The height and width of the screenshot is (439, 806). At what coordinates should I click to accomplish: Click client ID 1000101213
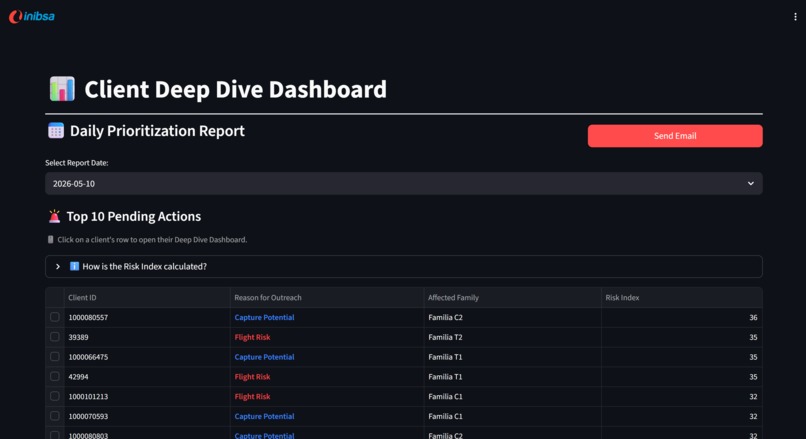pyautogui.click(x=88, y=397)
